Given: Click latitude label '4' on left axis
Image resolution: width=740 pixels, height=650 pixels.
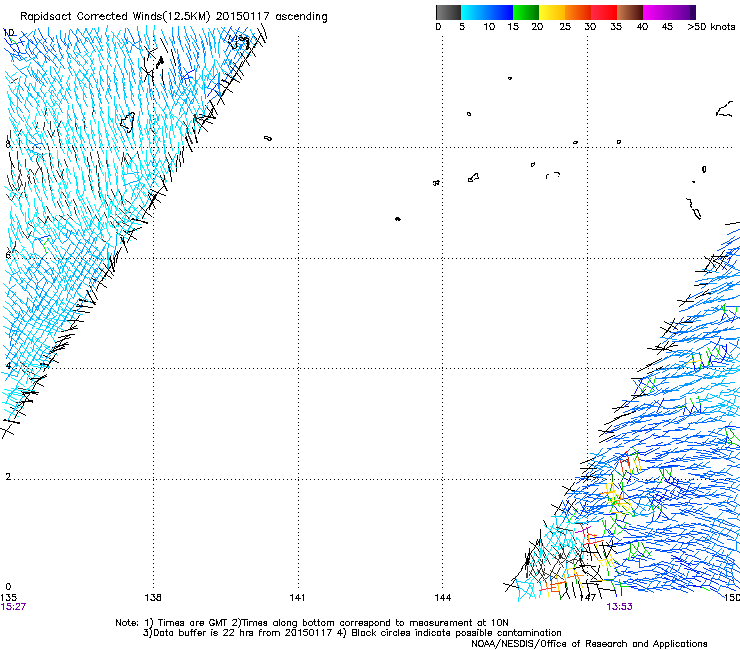Looking at the screenshot, I should 8,366.
